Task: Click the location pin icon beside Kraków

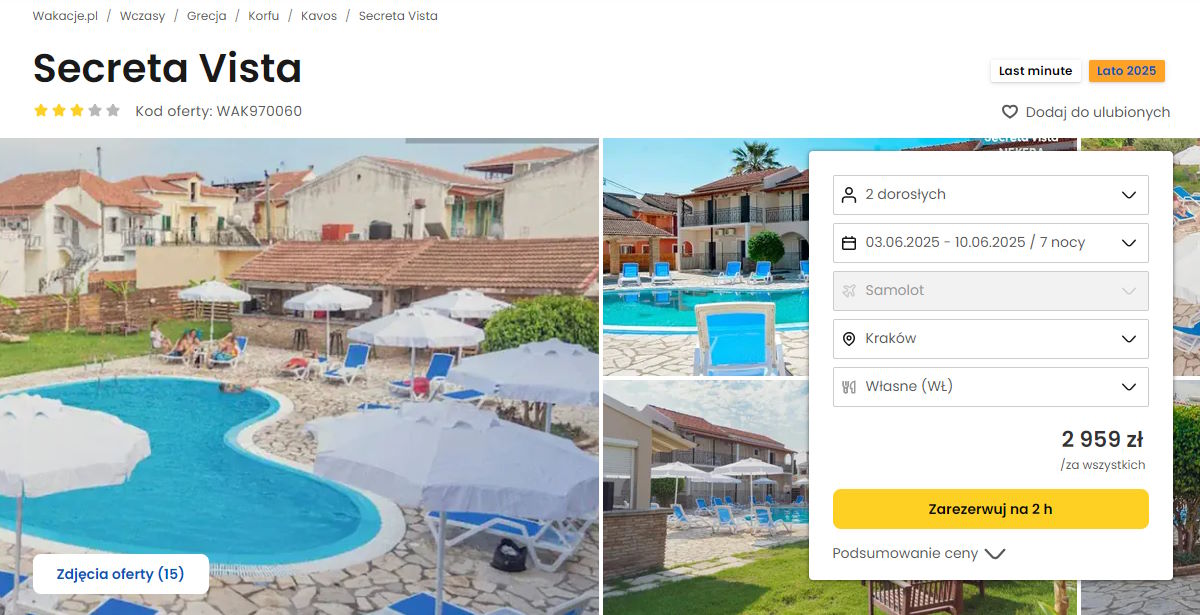Action: click(849, 338)
